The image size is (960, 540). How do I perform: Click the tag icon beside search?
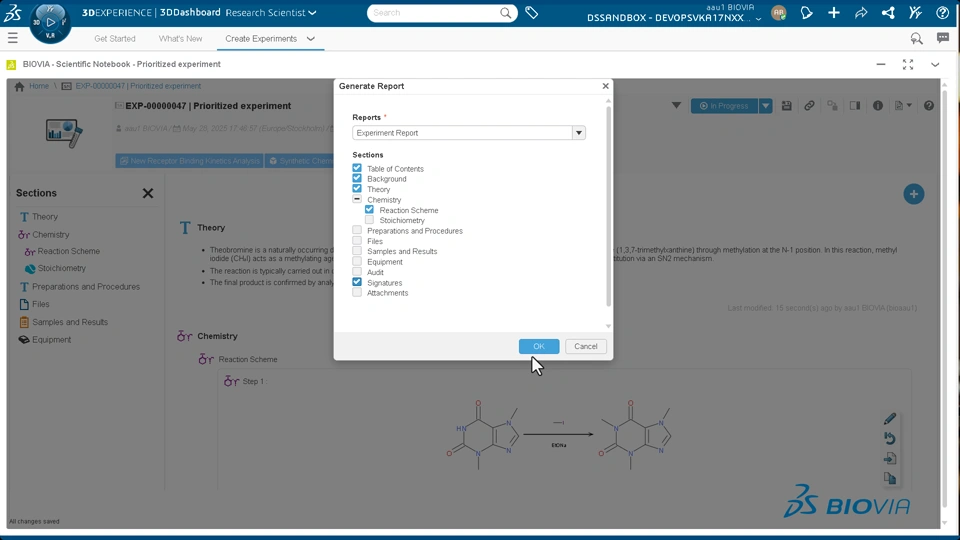(x=531, y=13)
